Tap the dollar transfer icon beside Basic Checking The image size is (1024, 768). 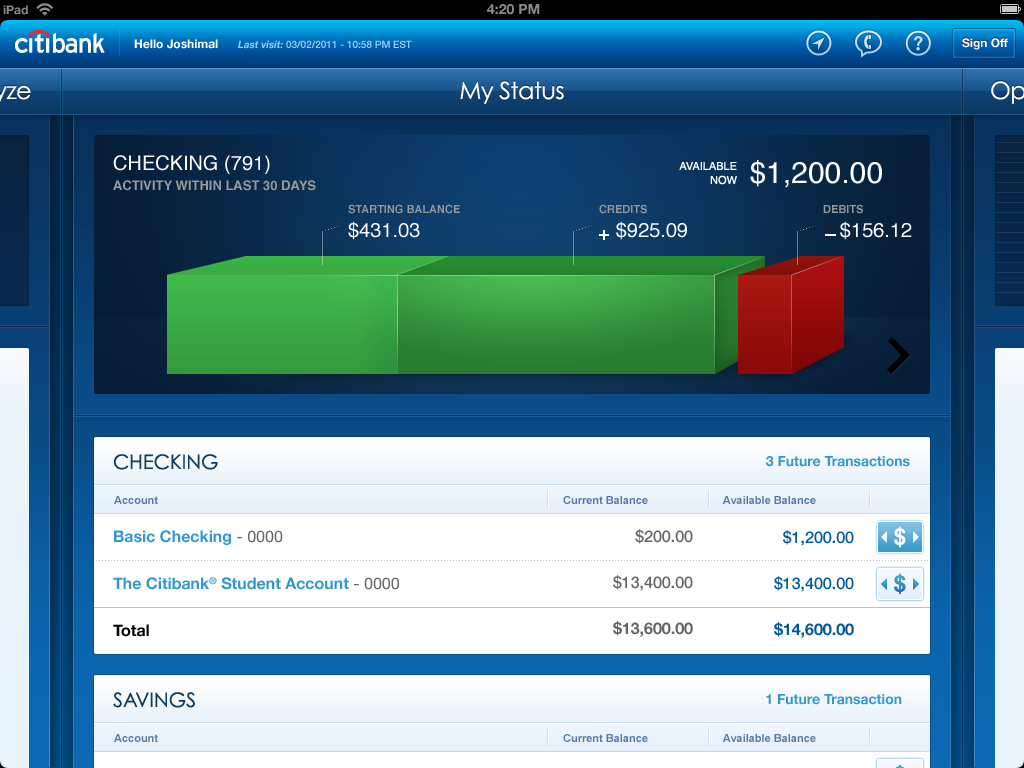tap(899, 537)
